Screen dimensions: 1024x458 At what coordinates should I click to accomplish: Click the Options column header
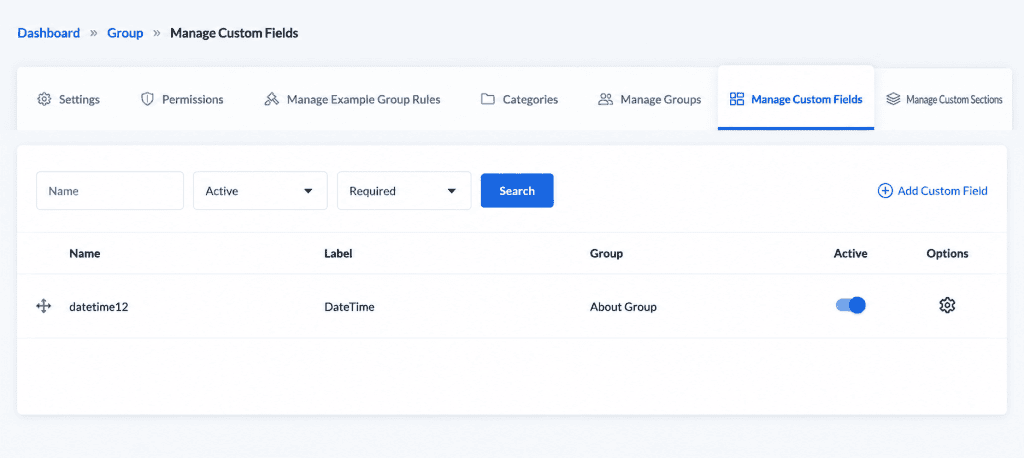[x=948, y=254]
